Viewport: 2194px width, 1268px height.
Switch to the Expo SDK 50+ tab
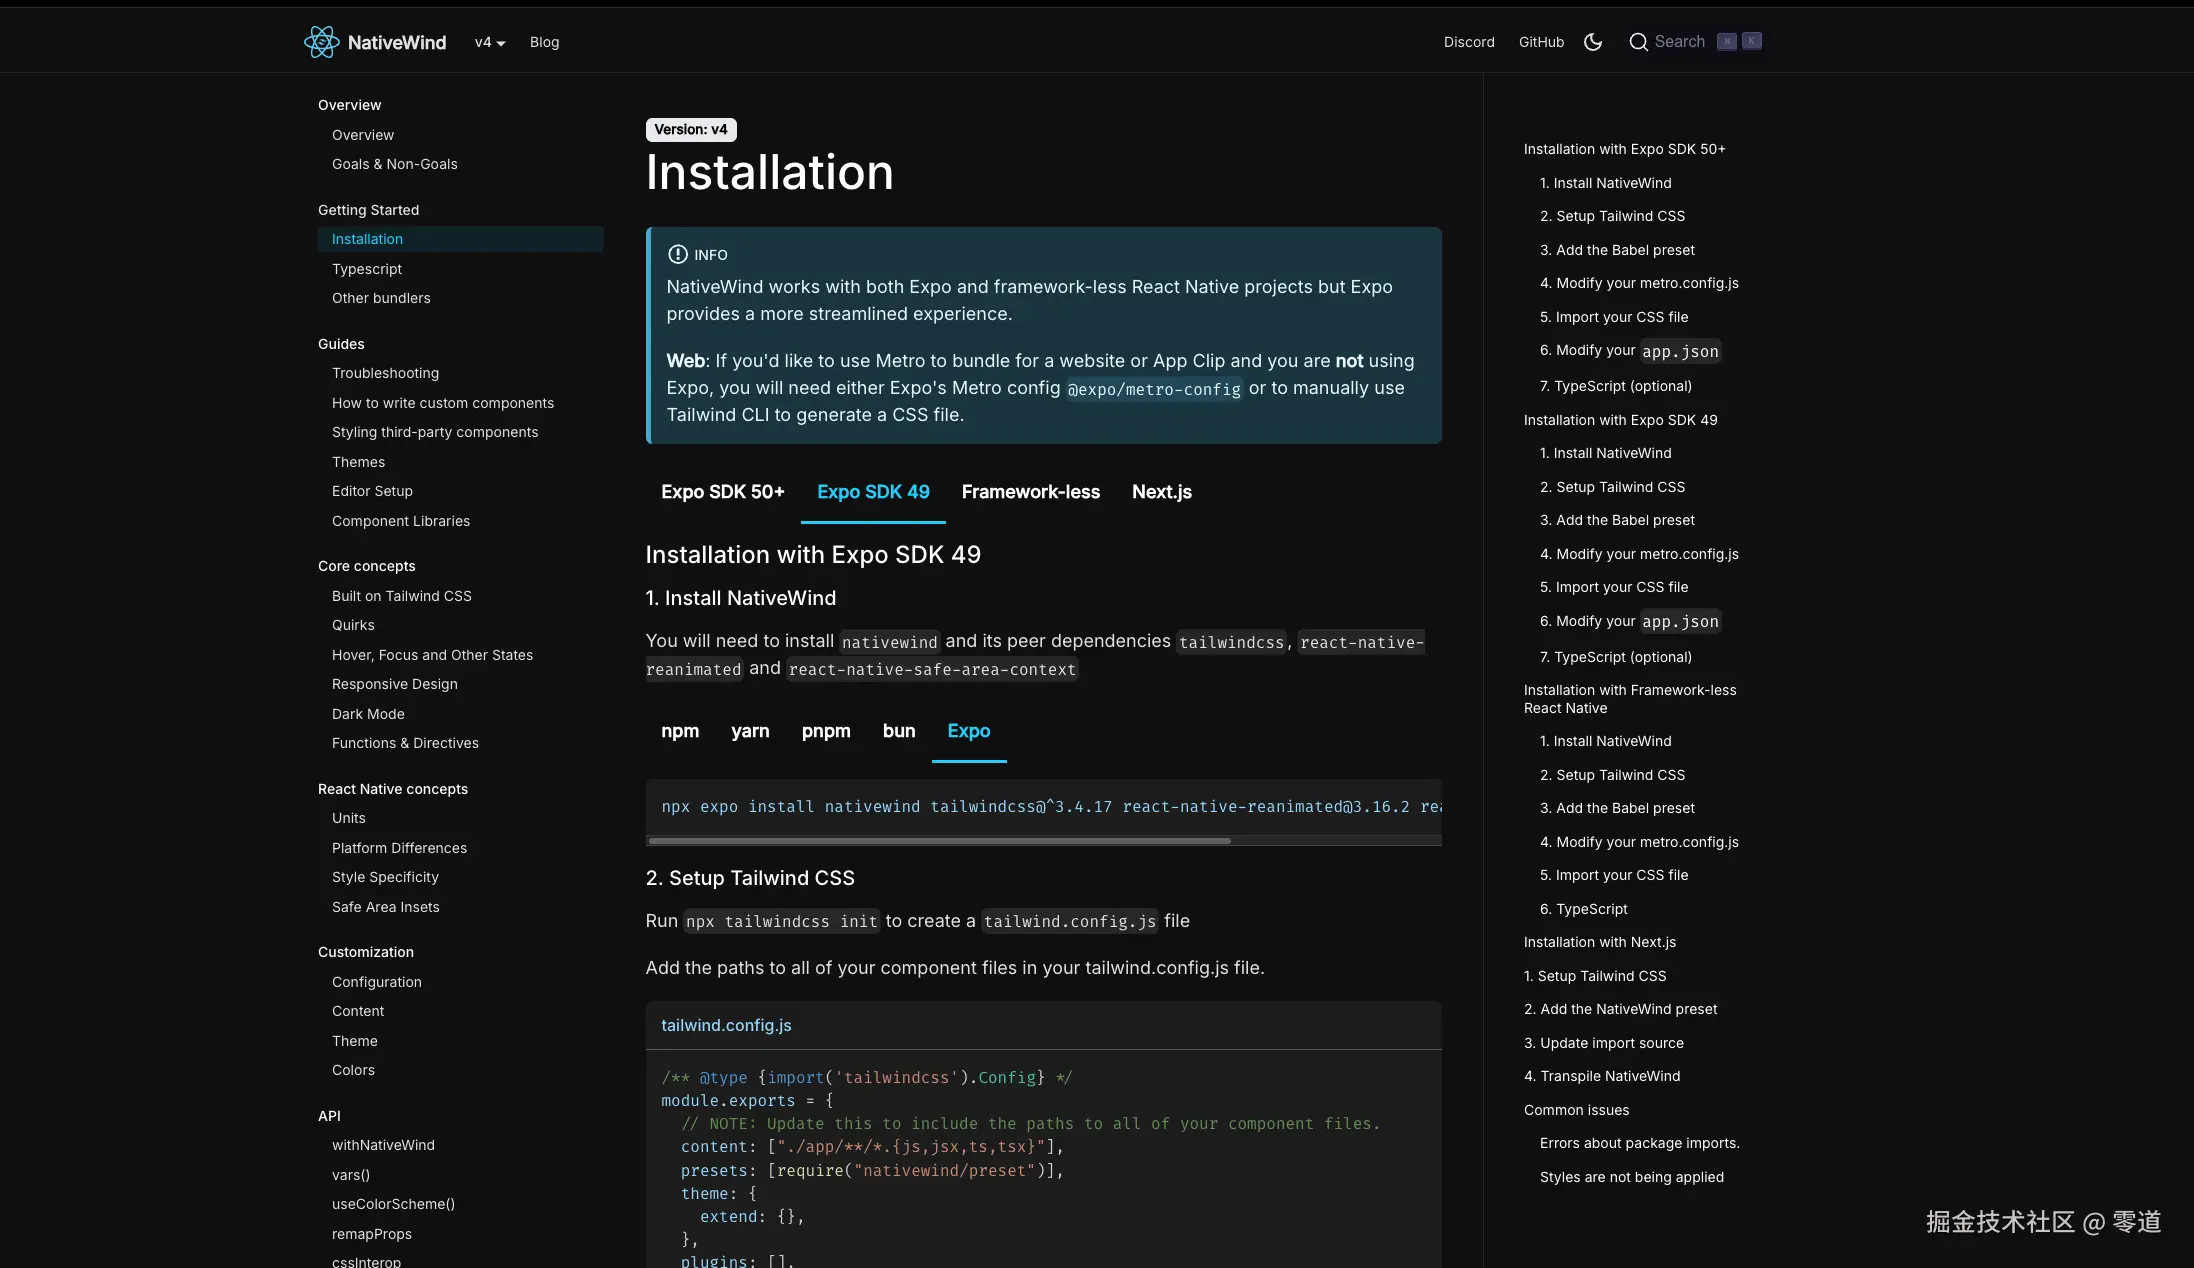tap(722, 492)
